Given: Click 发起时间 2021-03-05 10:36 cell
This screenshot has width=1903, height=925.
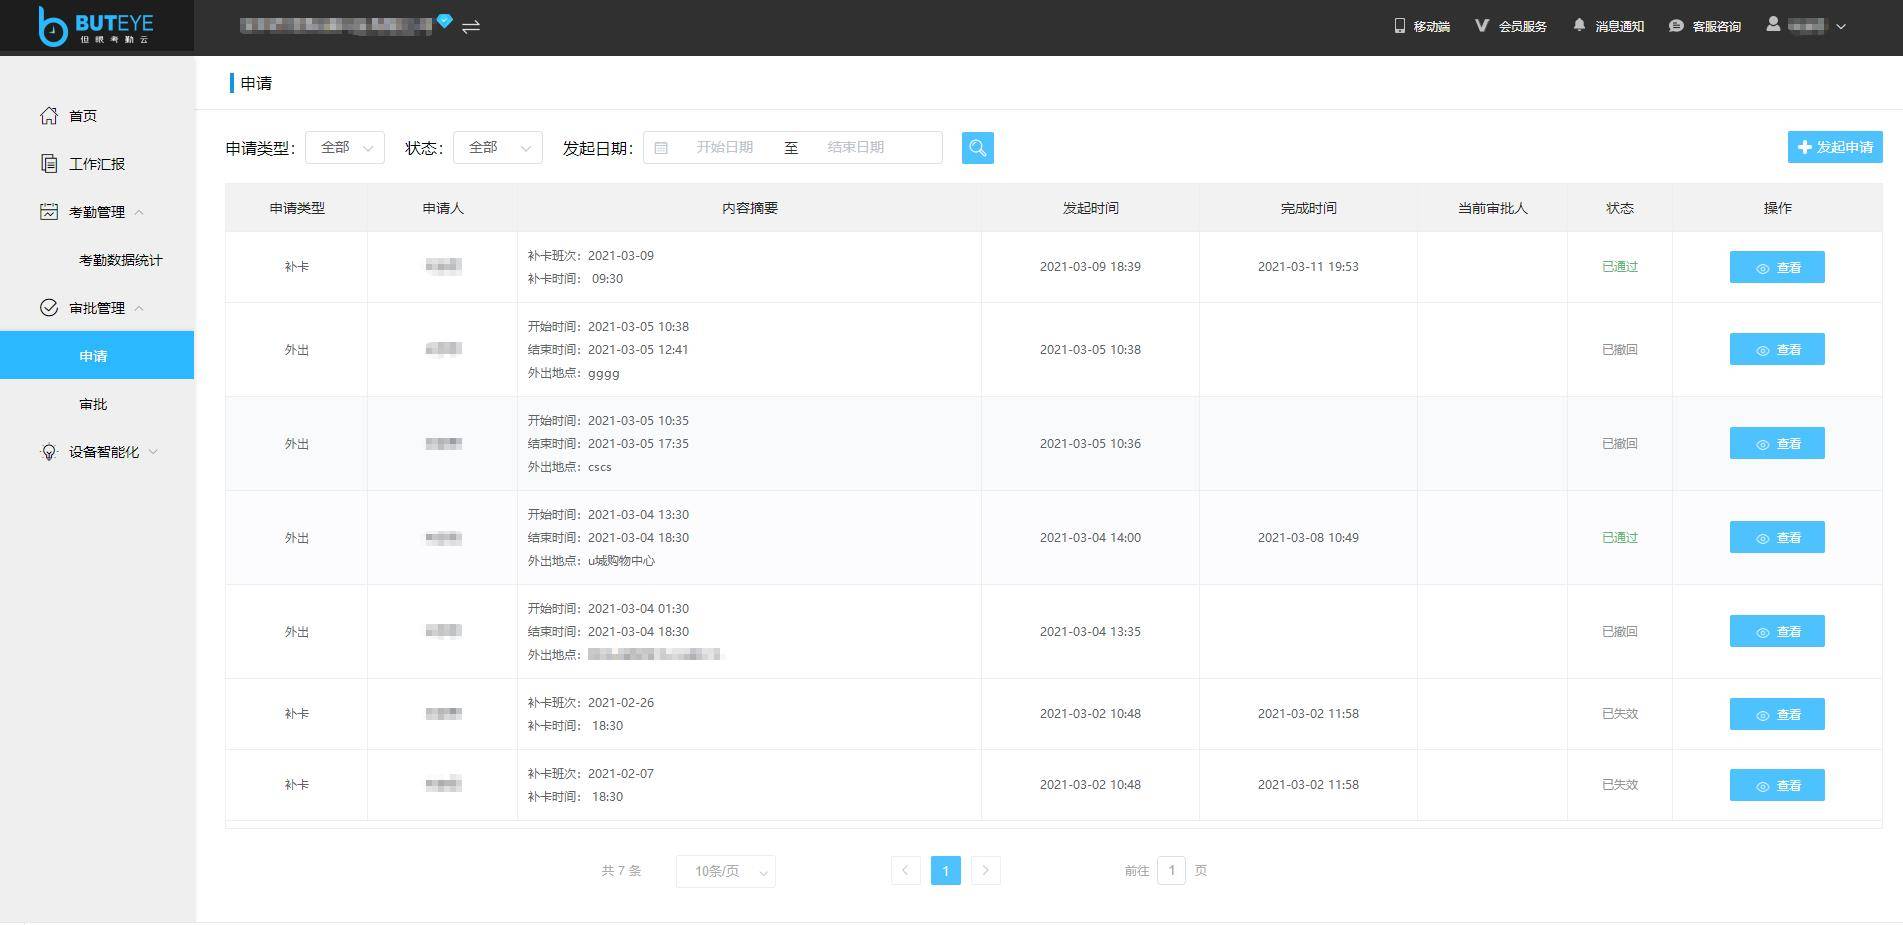Looking at the screenshot, I should [1090, 444].
